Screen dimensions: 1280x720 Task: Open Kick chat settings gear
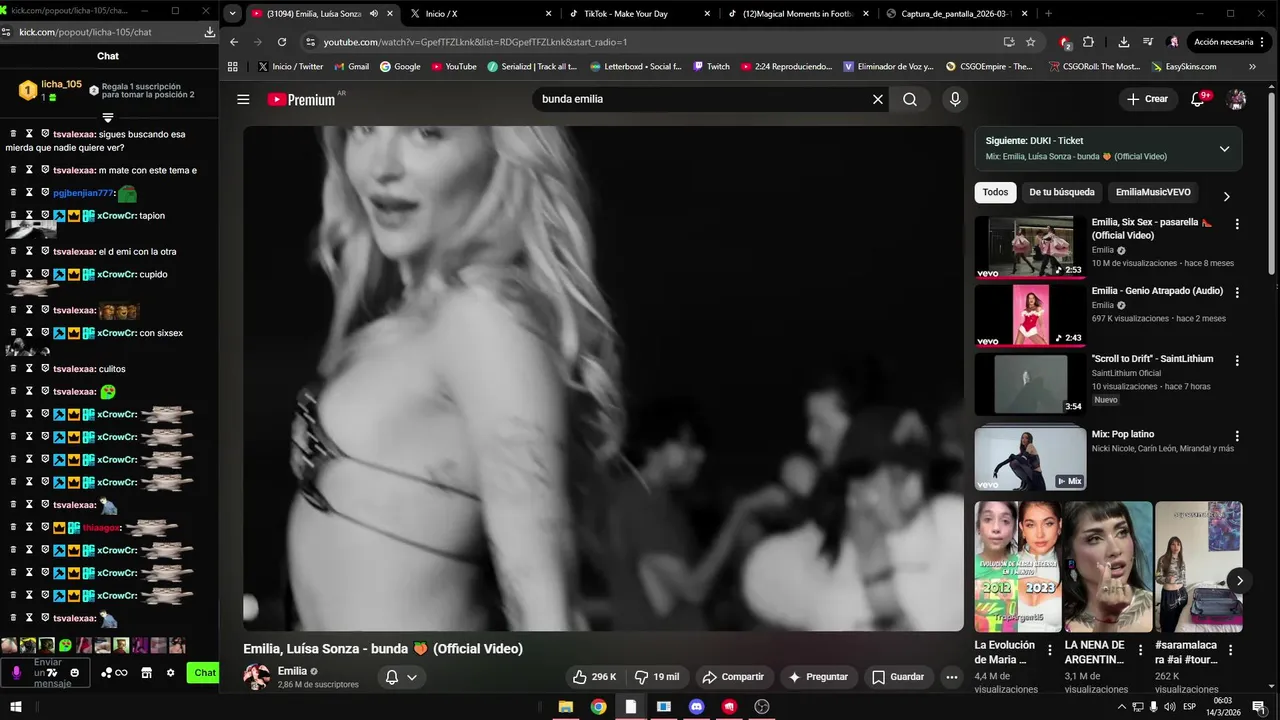170,673
